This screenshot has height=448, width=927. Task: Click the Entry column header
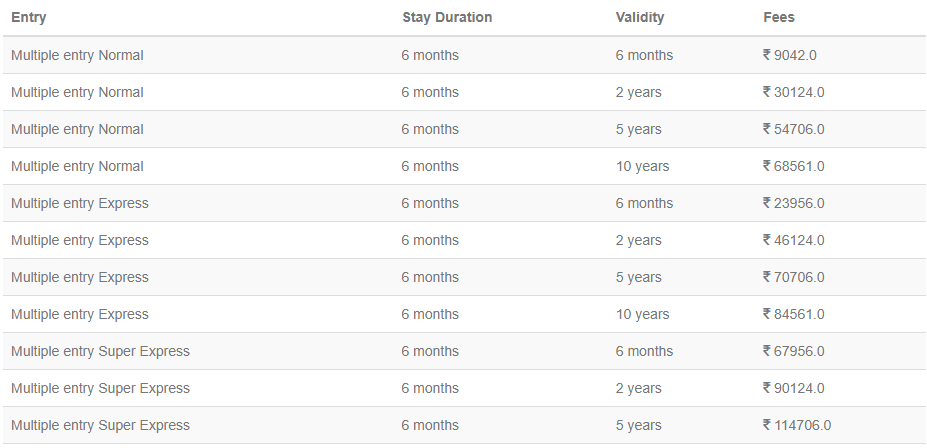29,18
